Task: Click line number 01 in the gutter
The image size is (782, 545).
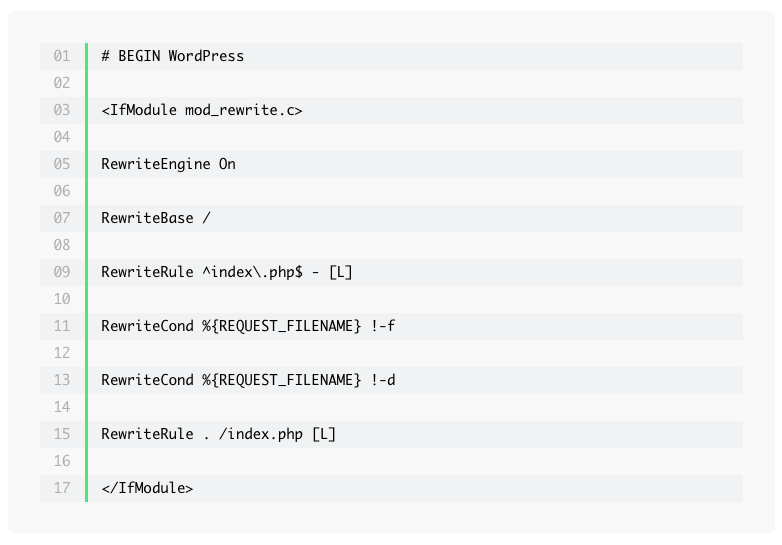Action: point(62,56)
